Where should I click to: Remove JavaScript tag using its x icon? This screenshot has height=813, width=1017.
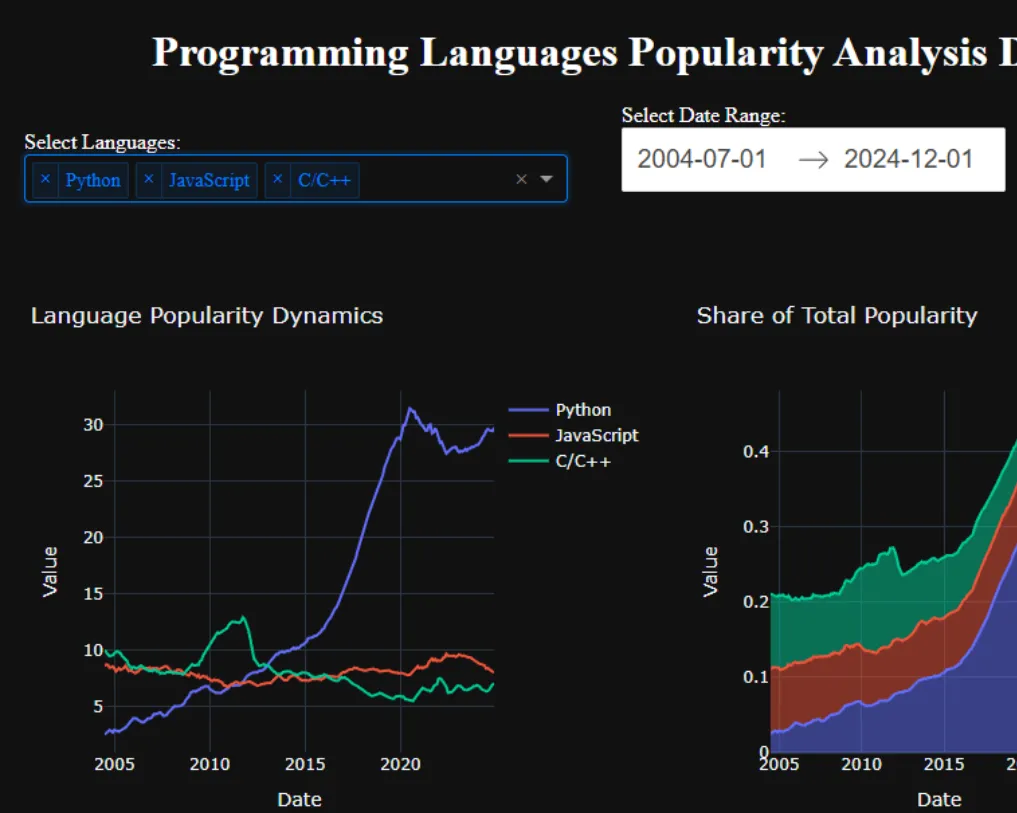tap(149, 180)
